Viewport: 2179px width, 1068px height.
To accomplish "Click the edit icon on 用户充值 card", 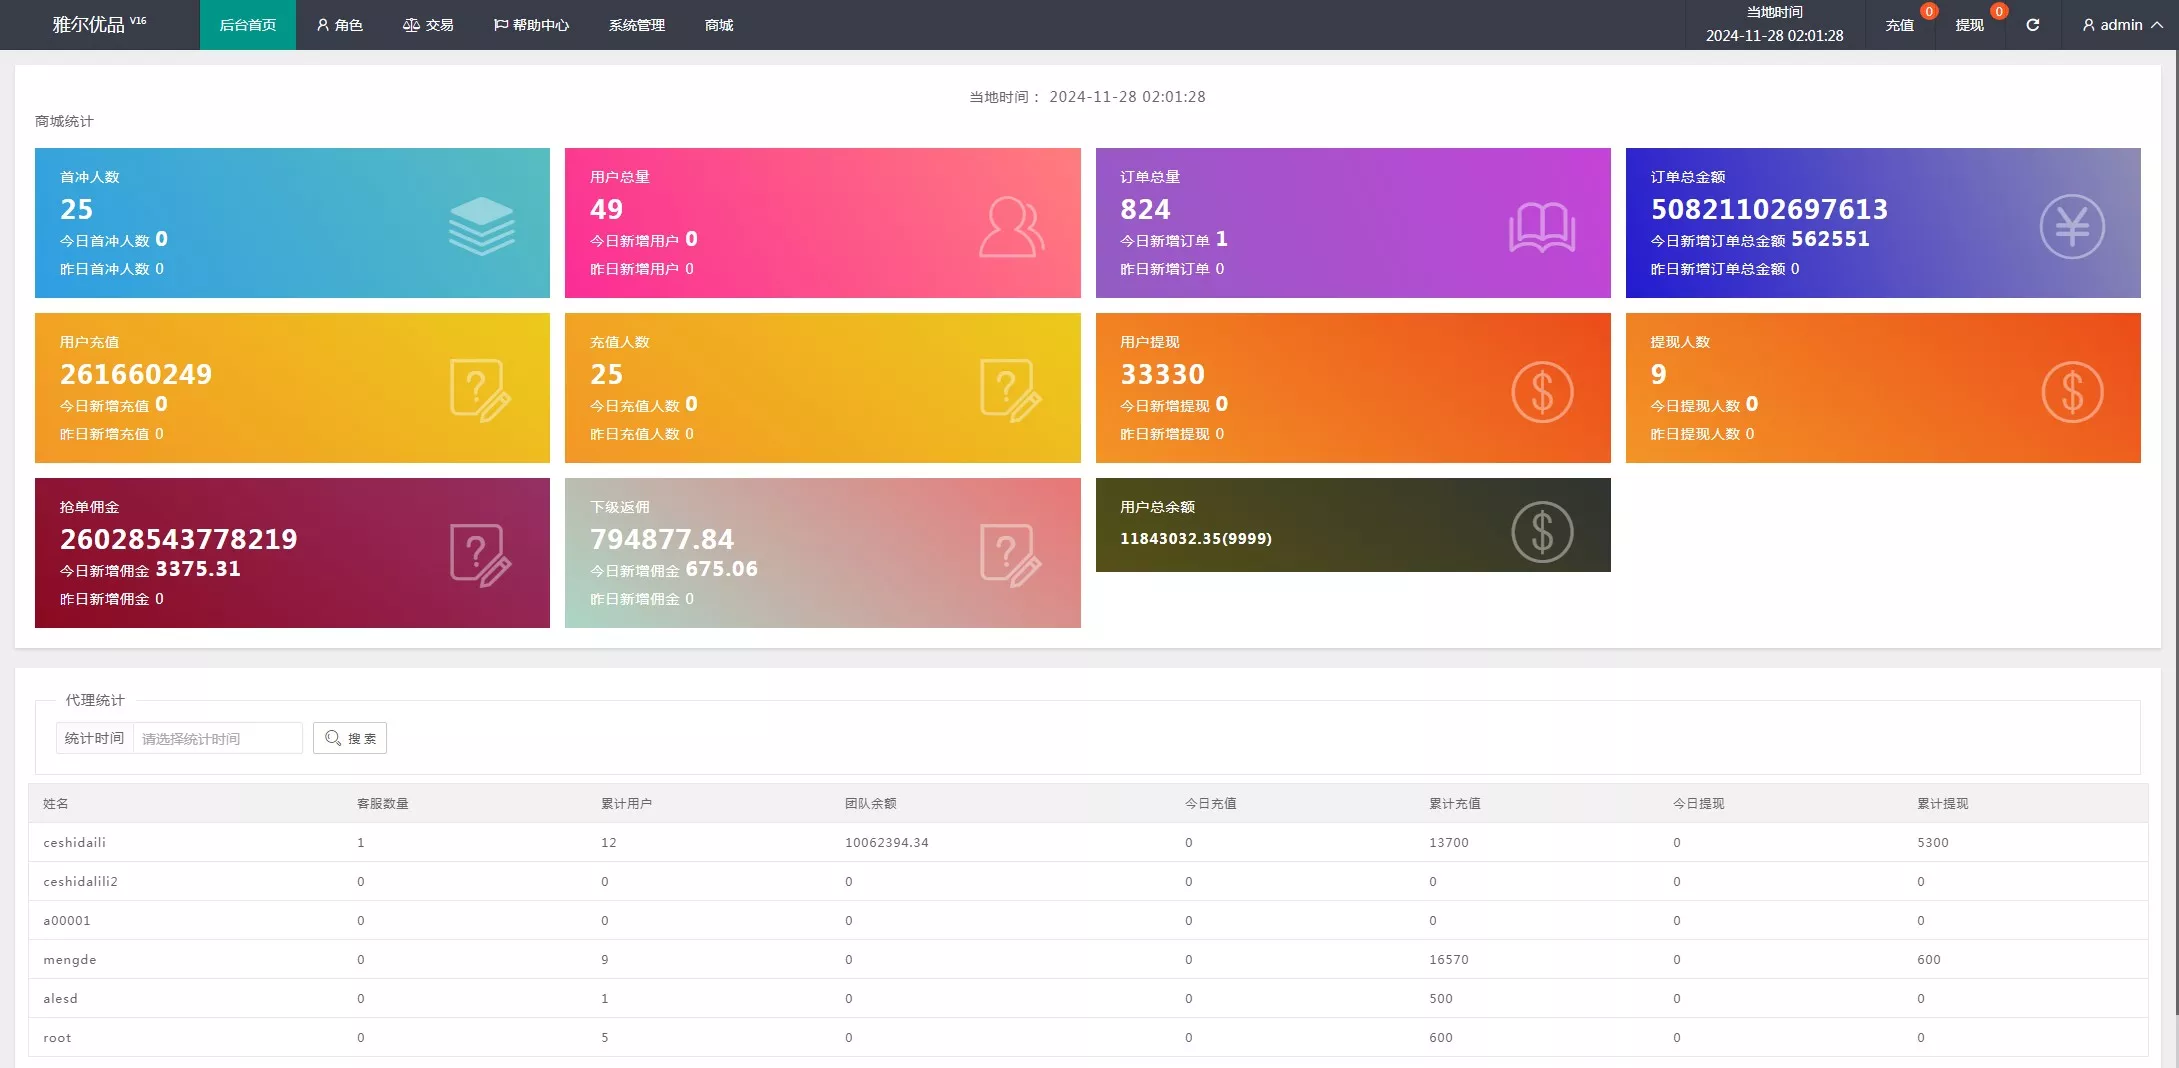I will click(480, 391).
